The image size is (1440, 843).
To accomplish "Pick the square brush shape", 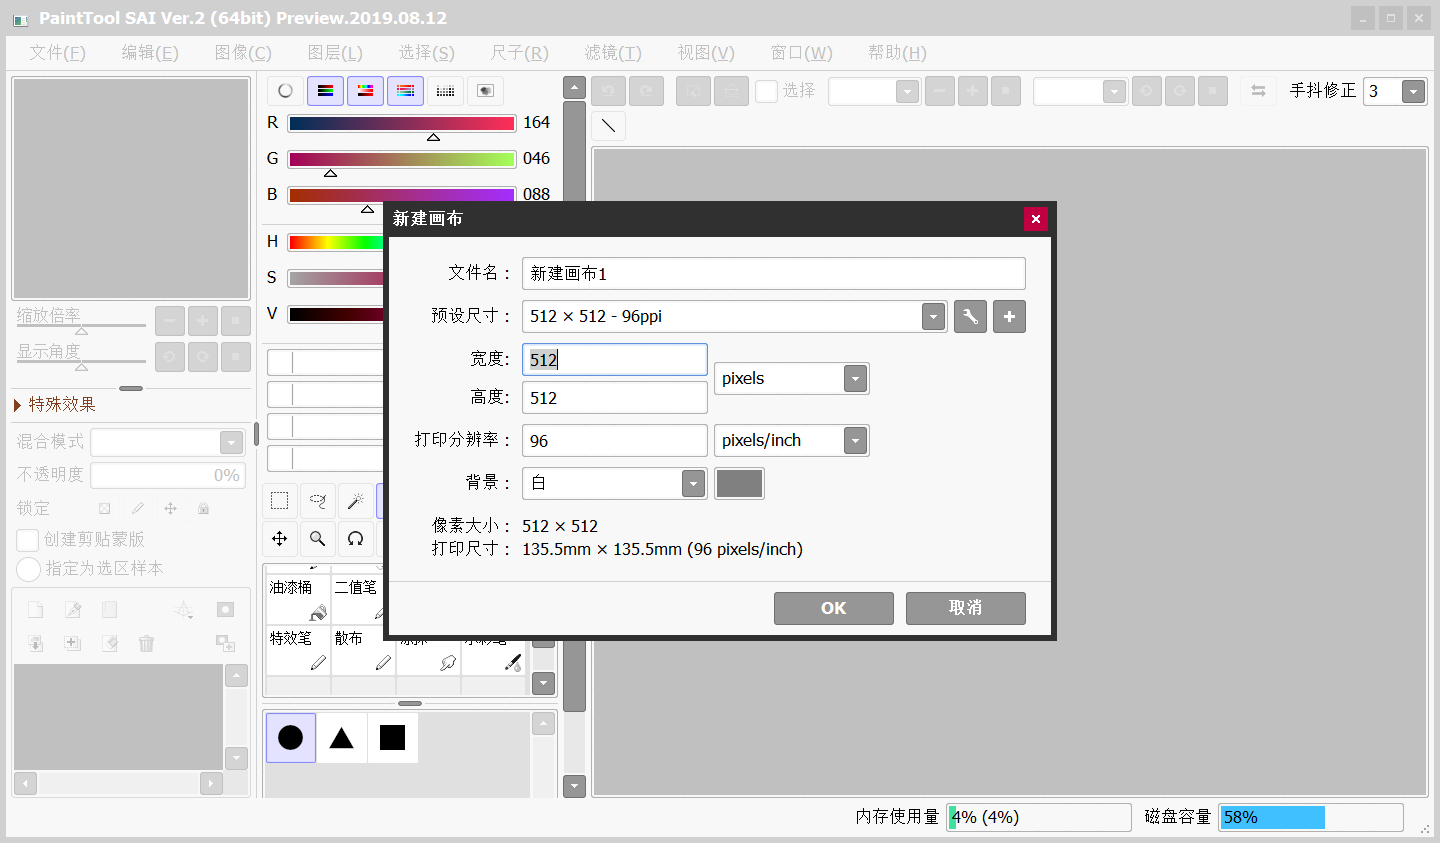I will point(393,738).
